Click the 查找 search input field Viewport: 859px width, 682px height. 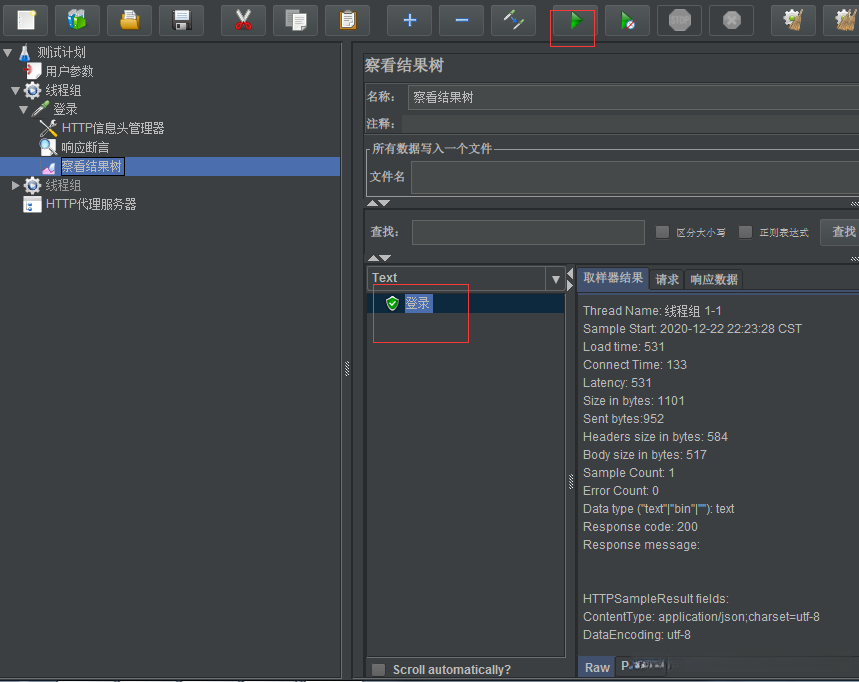(x=528, y=232)
